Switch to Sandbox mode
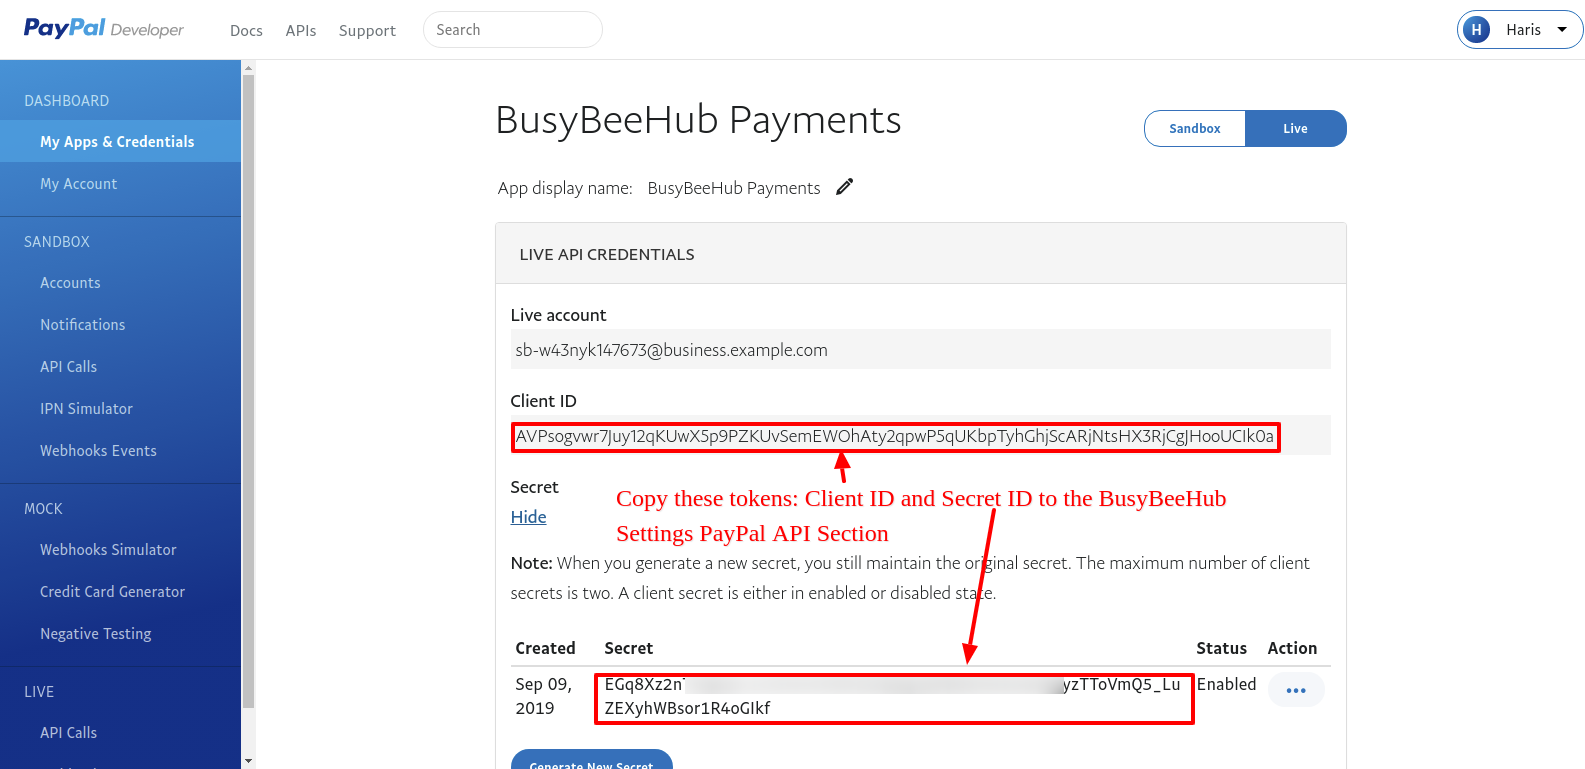This screenshot has width=1585, height=769. (1195, 128)
